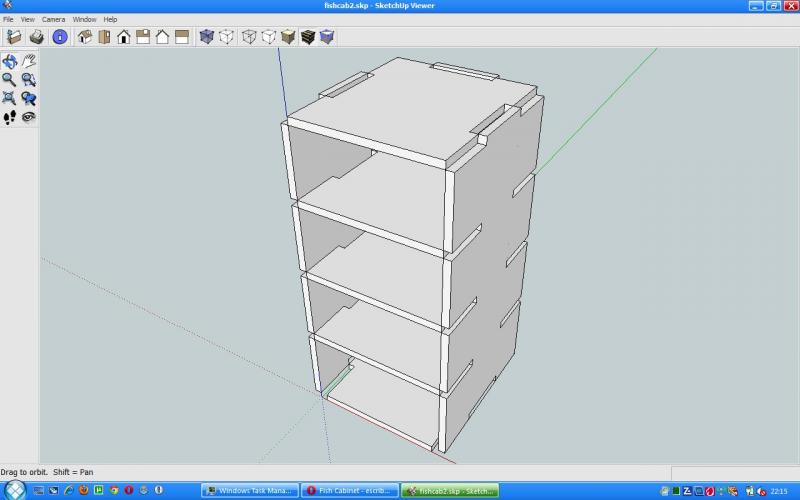Enable Monochrome face style
This screenshot has height=500, width=800.
pos(327,37)
